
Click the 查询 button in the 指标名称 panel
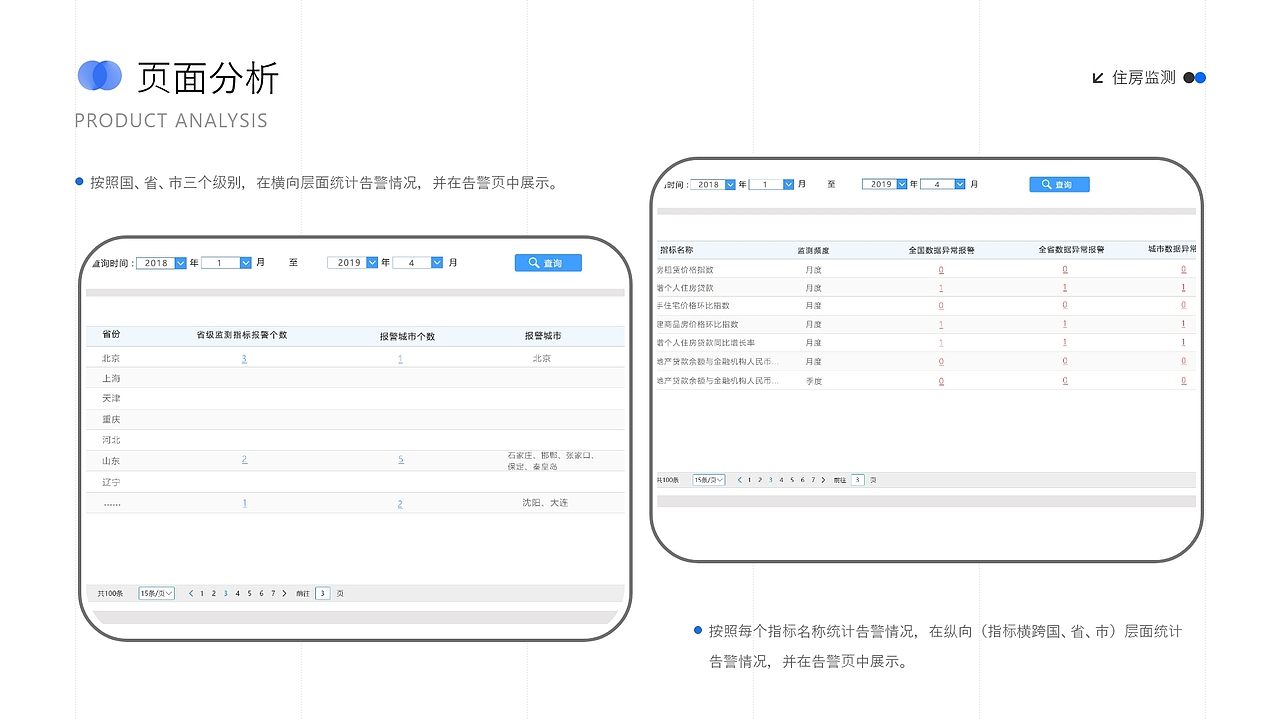[1059, 185]
